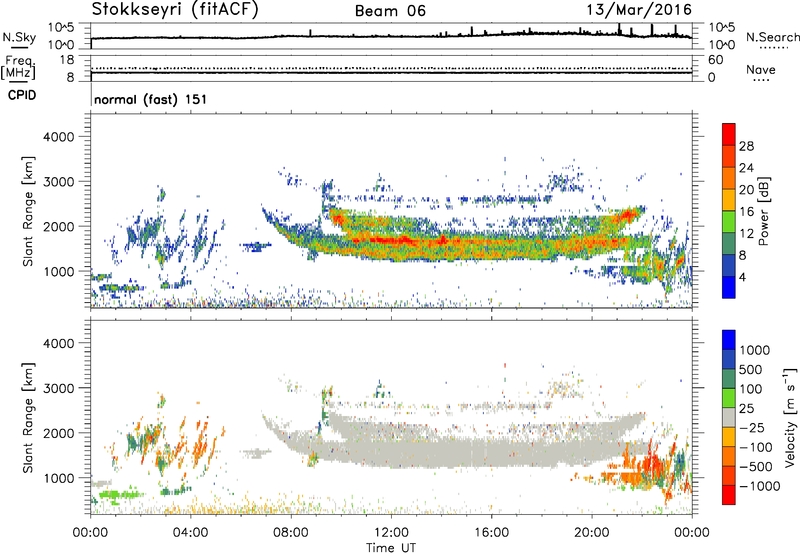Select the yellow 16–20 dB Power colorbar segment
This screenshot has height=554, width=800.
(729, 200)
